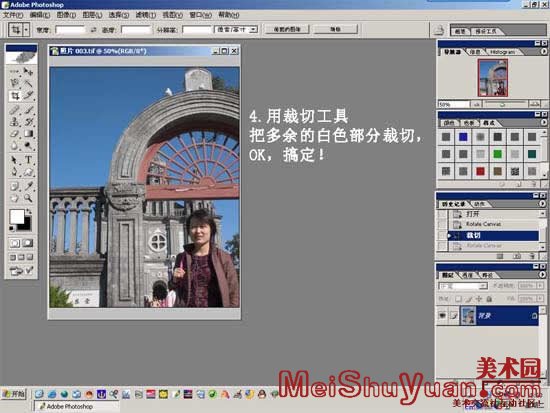Toggle history brush source box beside 裁切
Viewport: 550px width, 413px height.
tap(442, 235)
